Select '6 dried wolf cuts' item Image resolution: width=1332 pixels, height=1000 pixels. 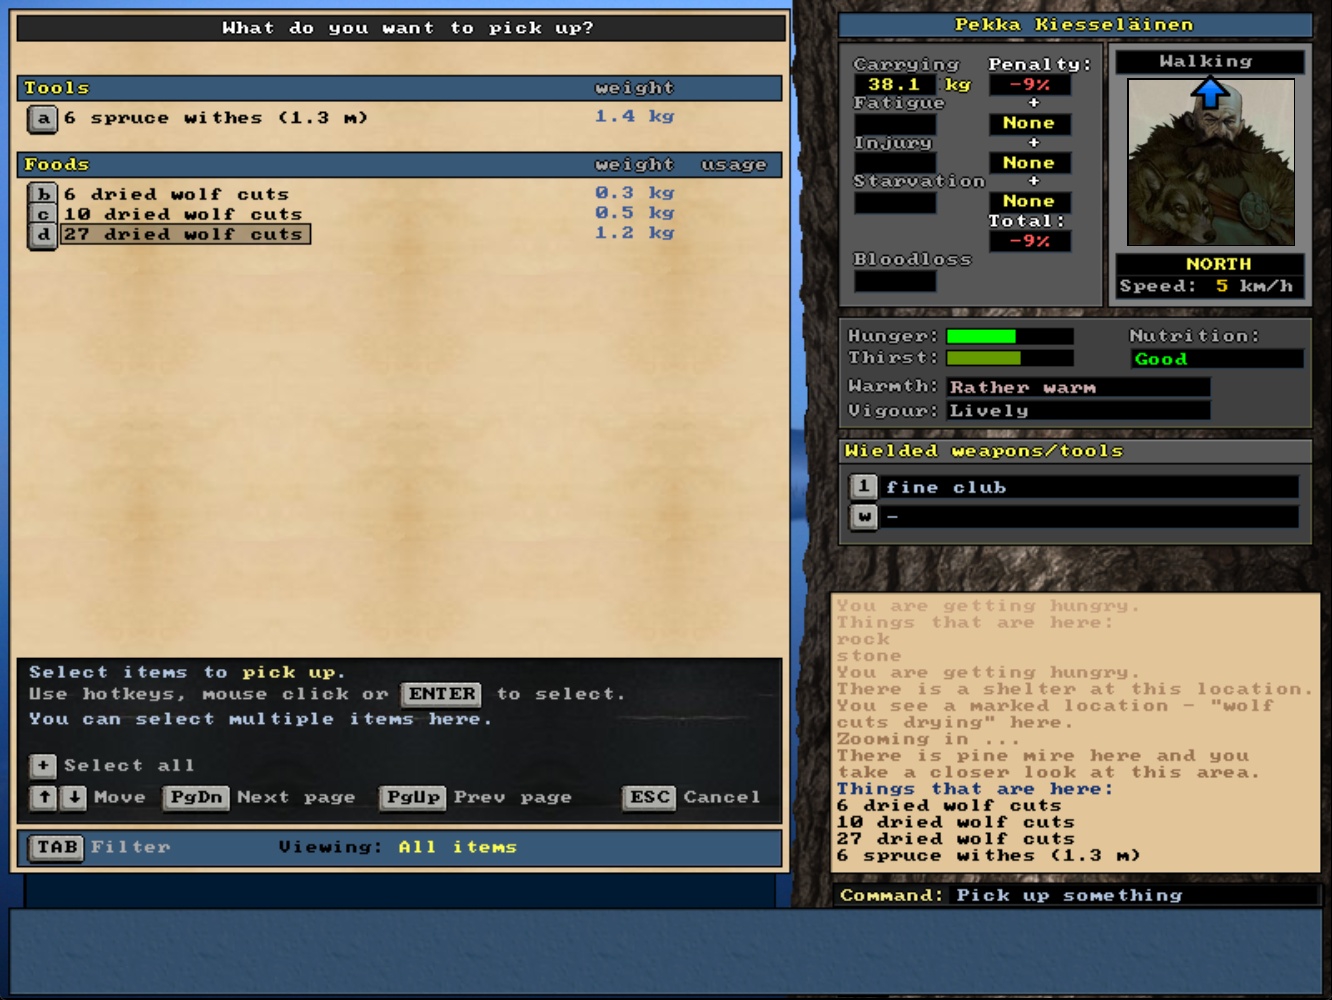[177, 194]
